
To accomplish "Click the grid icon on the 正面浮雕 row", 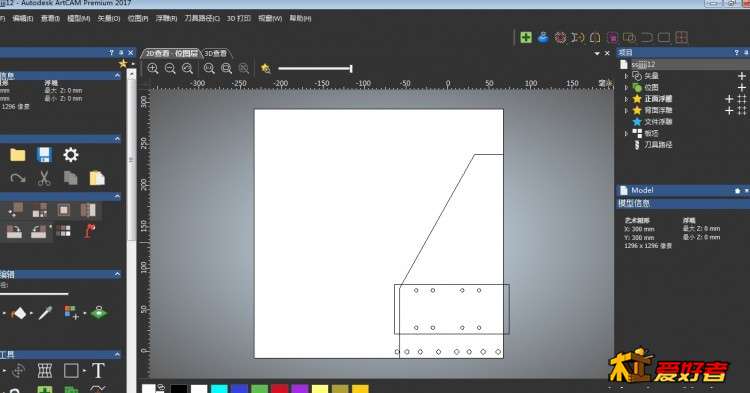I will 741,99.
